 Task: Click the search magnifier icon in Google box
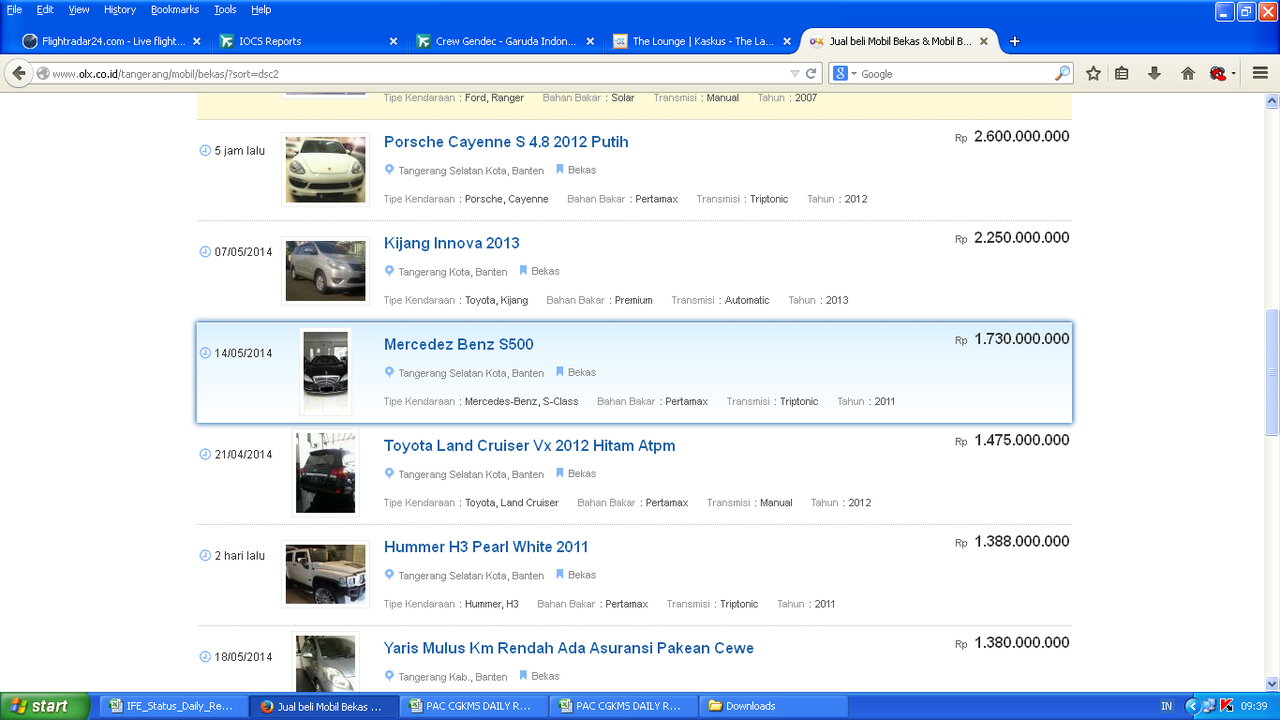click(x=1062, y=73)
